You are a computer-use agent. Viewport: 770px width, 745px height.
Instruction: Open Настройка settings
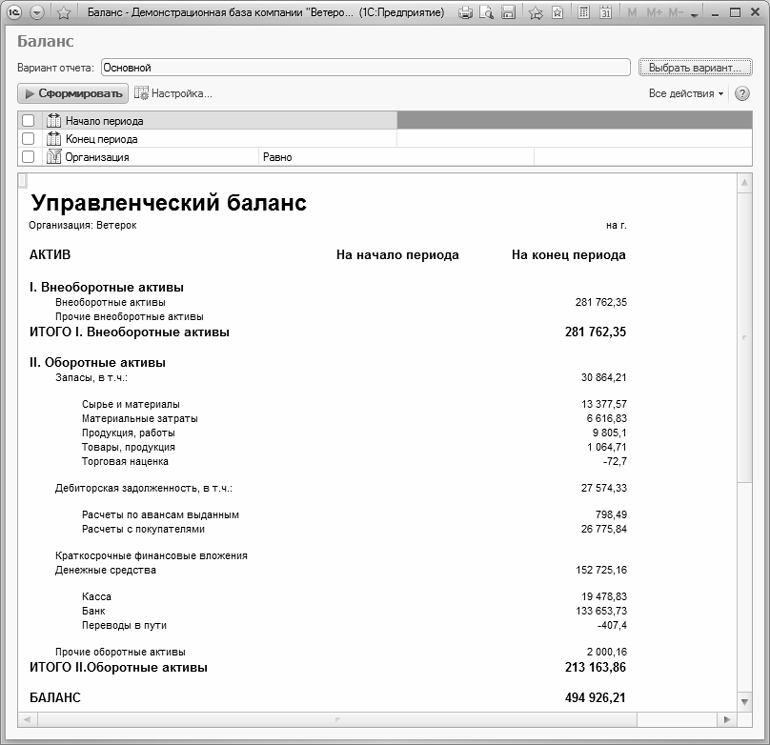173,93
